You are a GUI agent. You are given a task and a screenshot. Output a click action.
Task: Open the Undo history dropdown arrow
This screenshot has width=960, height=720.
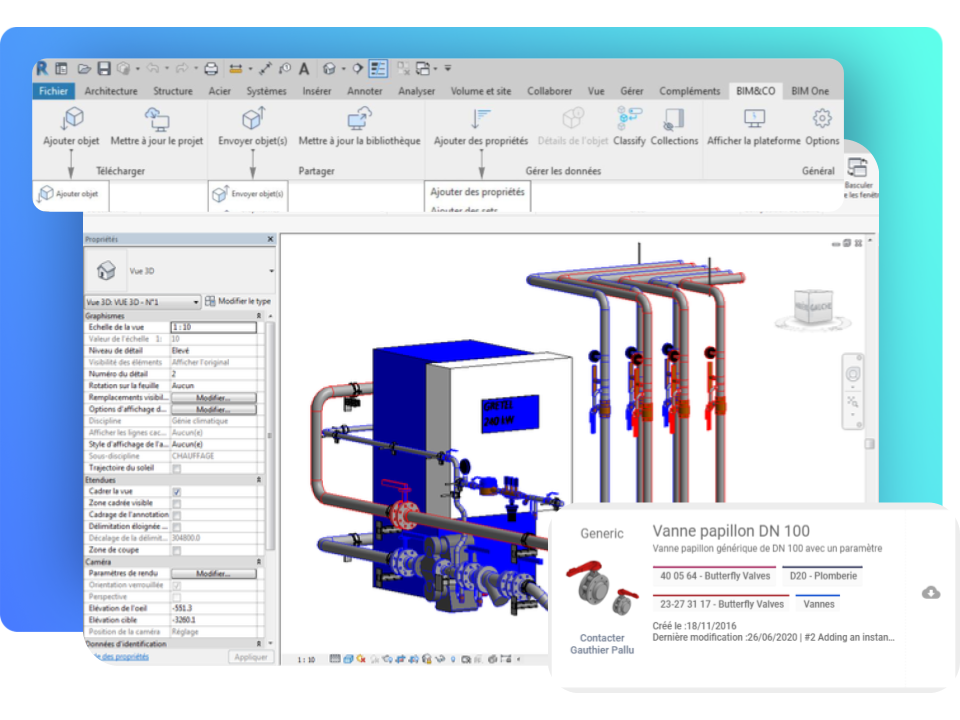tap(167, 69)
